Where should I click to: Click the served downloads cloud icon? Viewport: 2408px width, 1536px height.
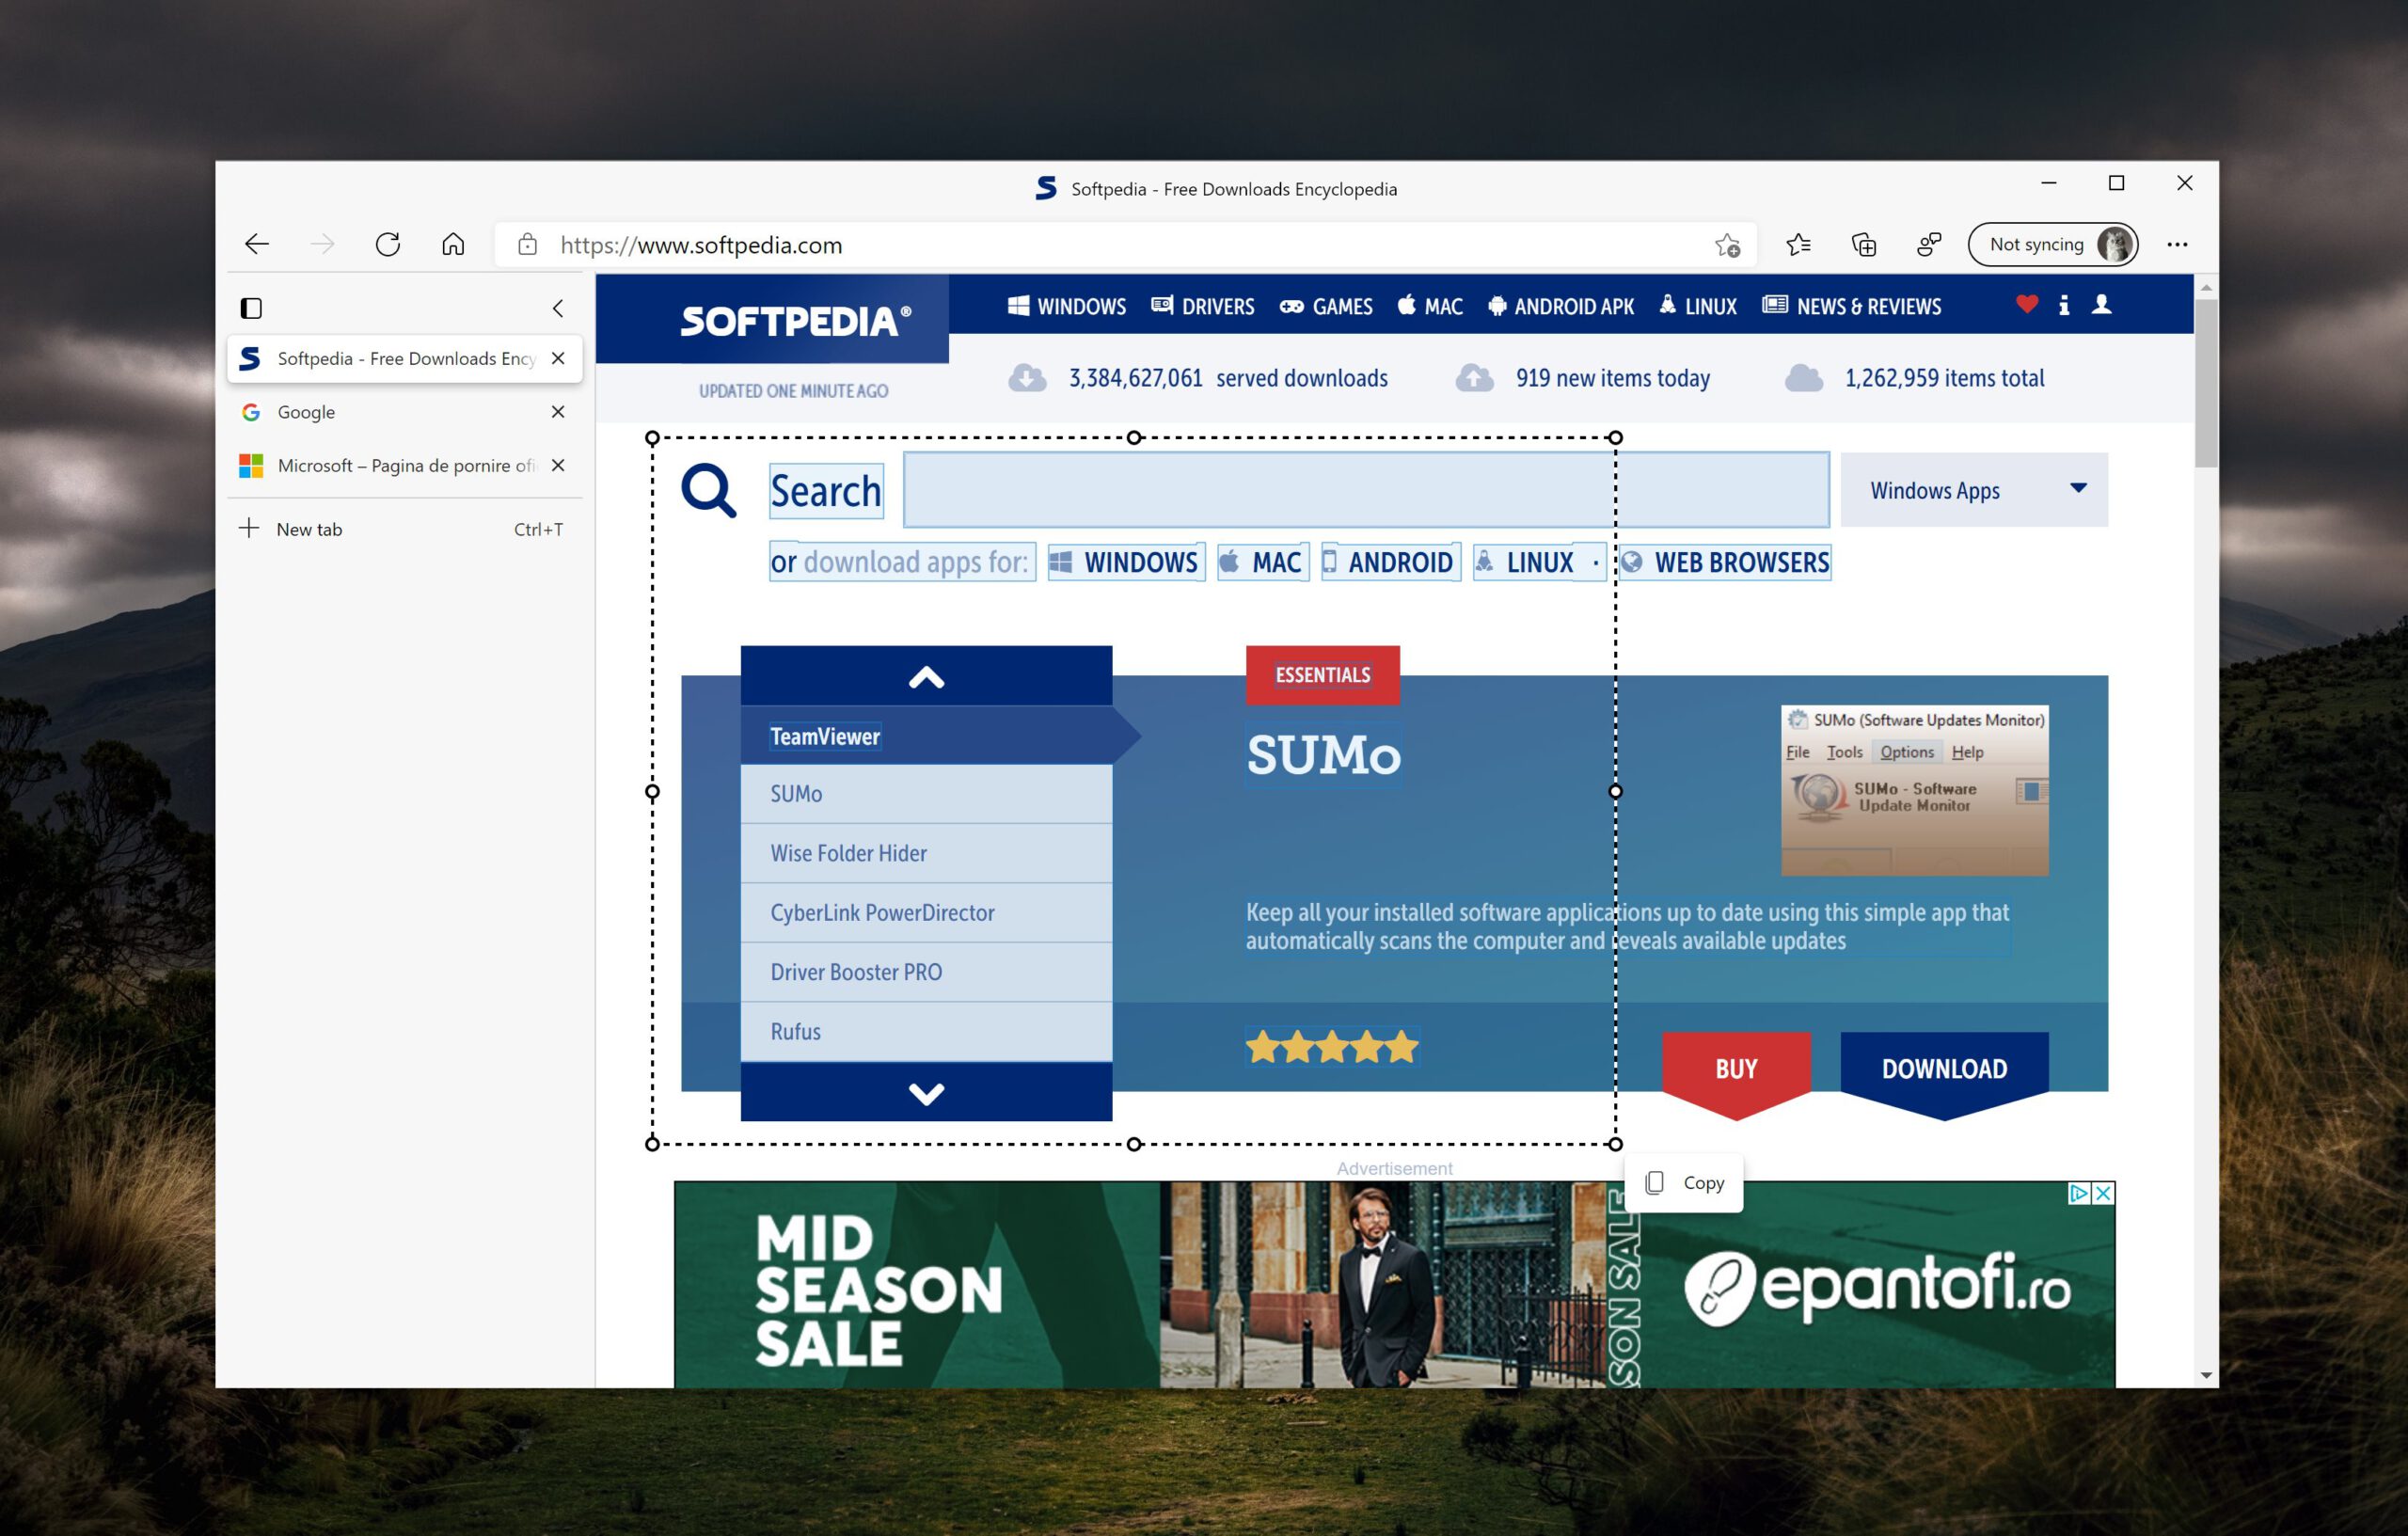pos(1027,378)
